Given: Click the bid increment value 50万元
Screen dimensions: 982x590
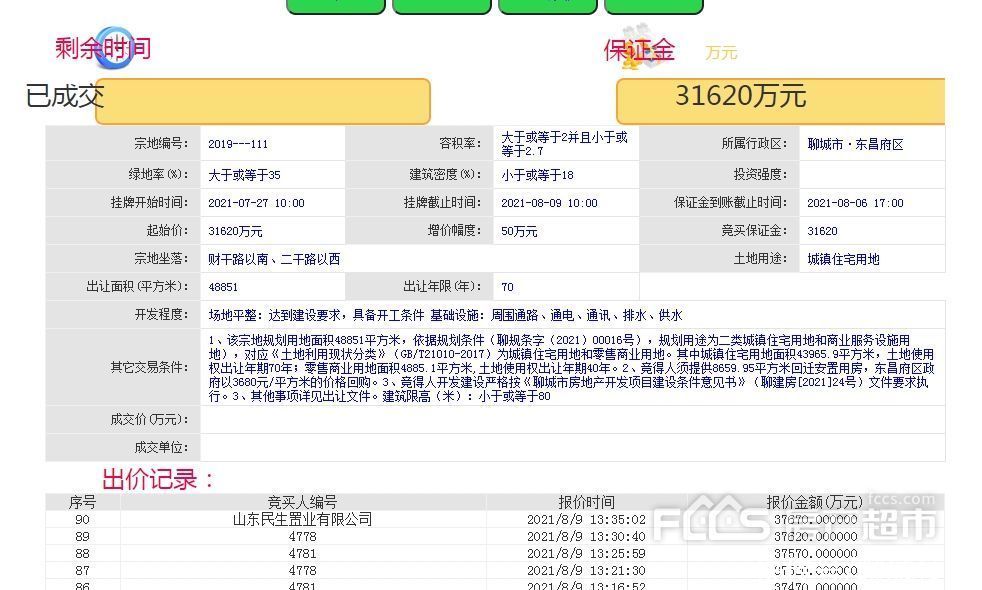Looking at the screenshot, I should (x=519, y=231).
